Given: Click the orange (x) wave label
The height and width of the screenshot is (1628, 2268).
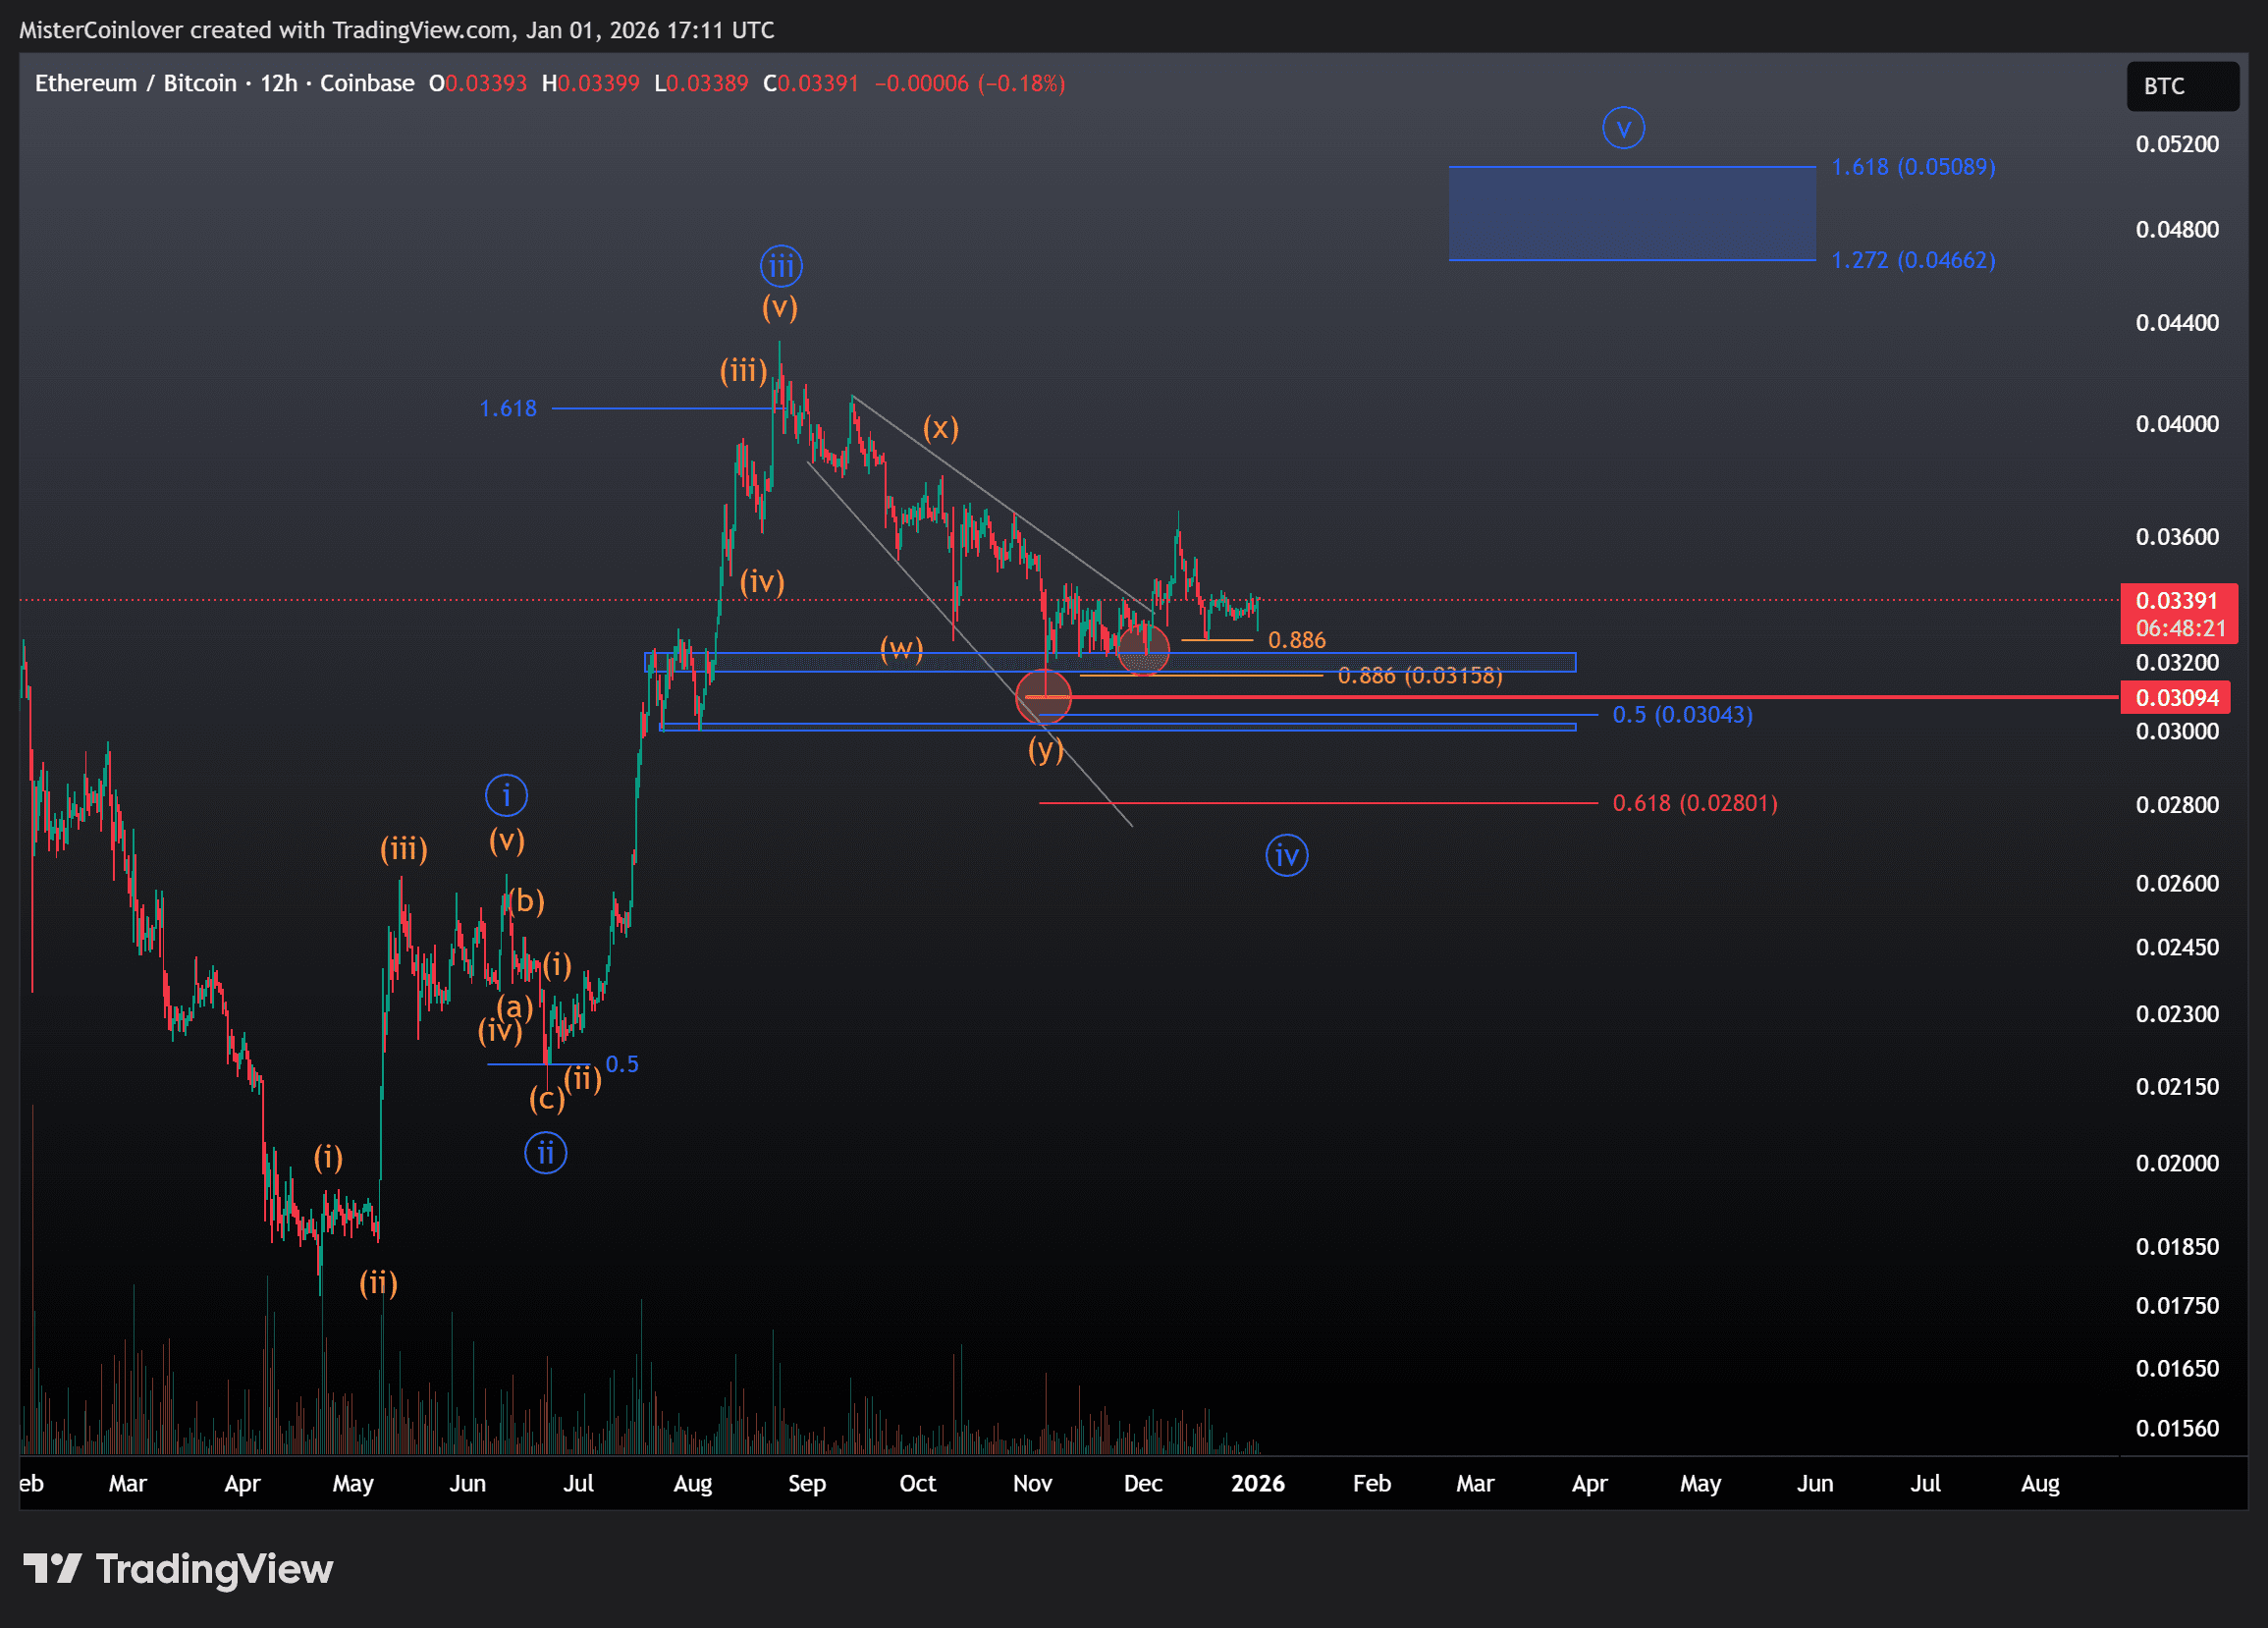Looking at the screenshot, I should (940, 428).
